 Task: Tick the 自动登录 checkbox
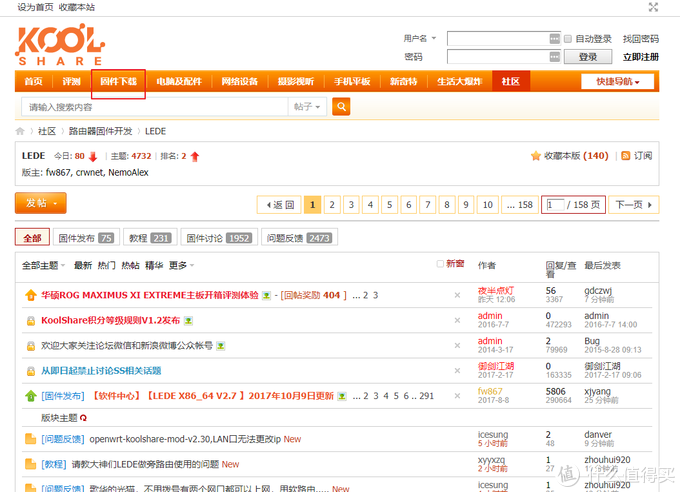568,39
